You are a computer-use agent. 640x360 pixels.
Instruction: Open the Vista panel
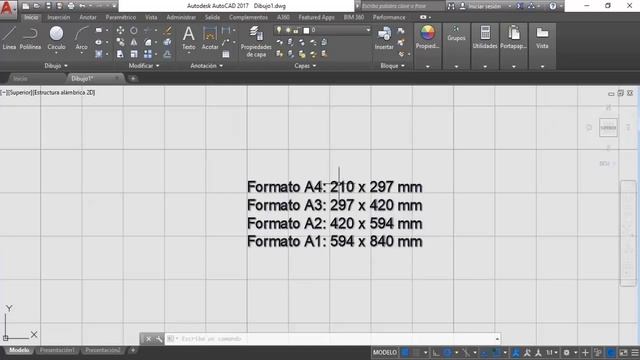(x=542, y=38)
